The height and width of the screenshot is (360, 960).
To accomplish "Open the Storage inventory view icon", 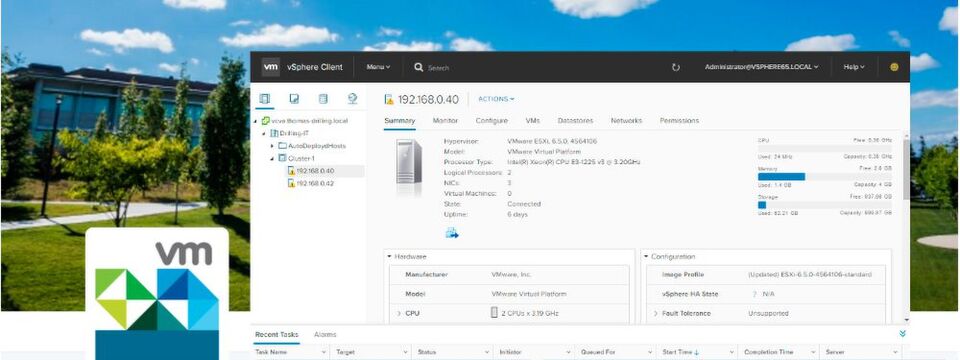I will point(323,99).
